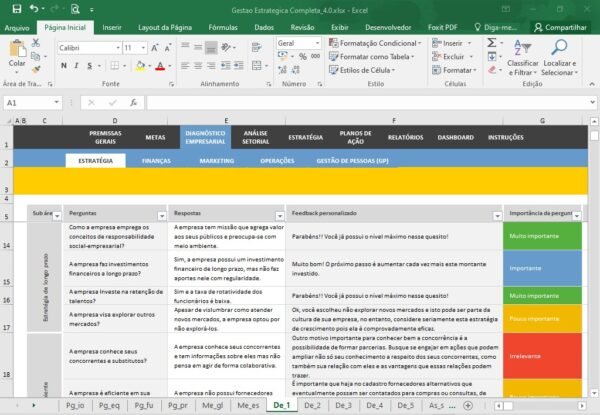The width and height of the screenshot is (600, 415).
Task: Click the Compartilhar button
Action: pos(561,28)
